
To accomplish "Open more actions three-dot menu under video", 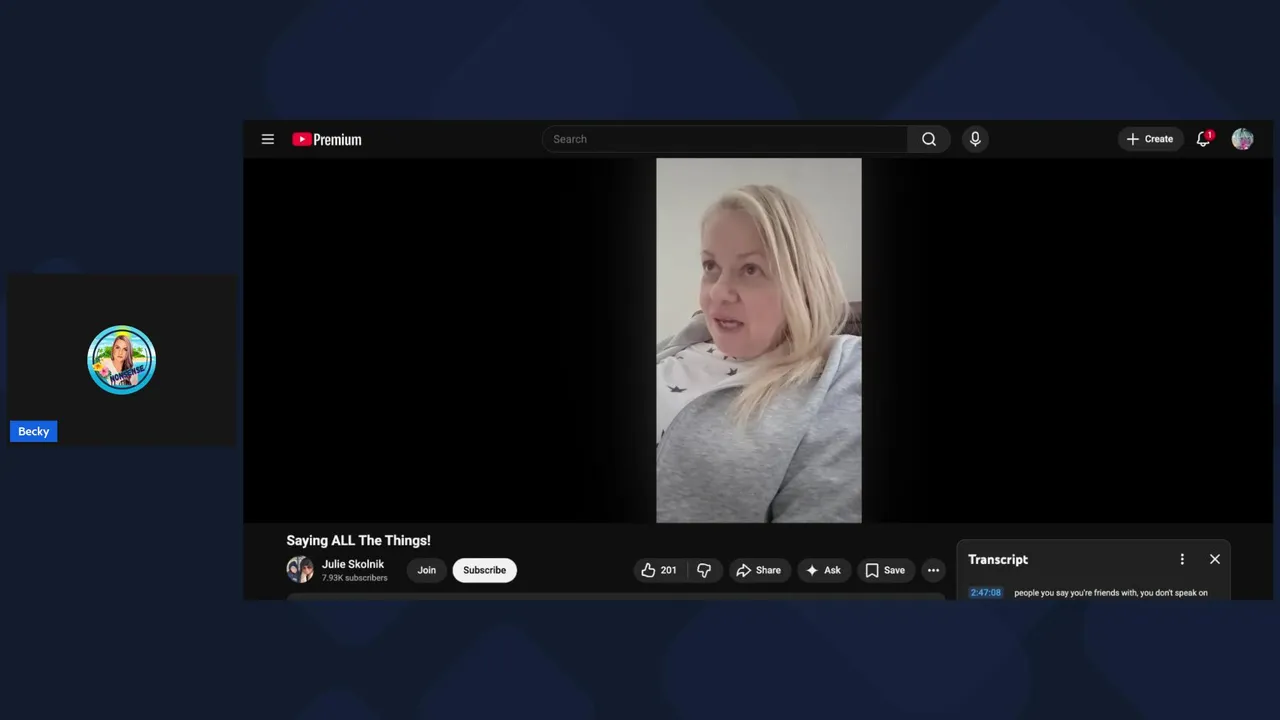I will [933, 570].
